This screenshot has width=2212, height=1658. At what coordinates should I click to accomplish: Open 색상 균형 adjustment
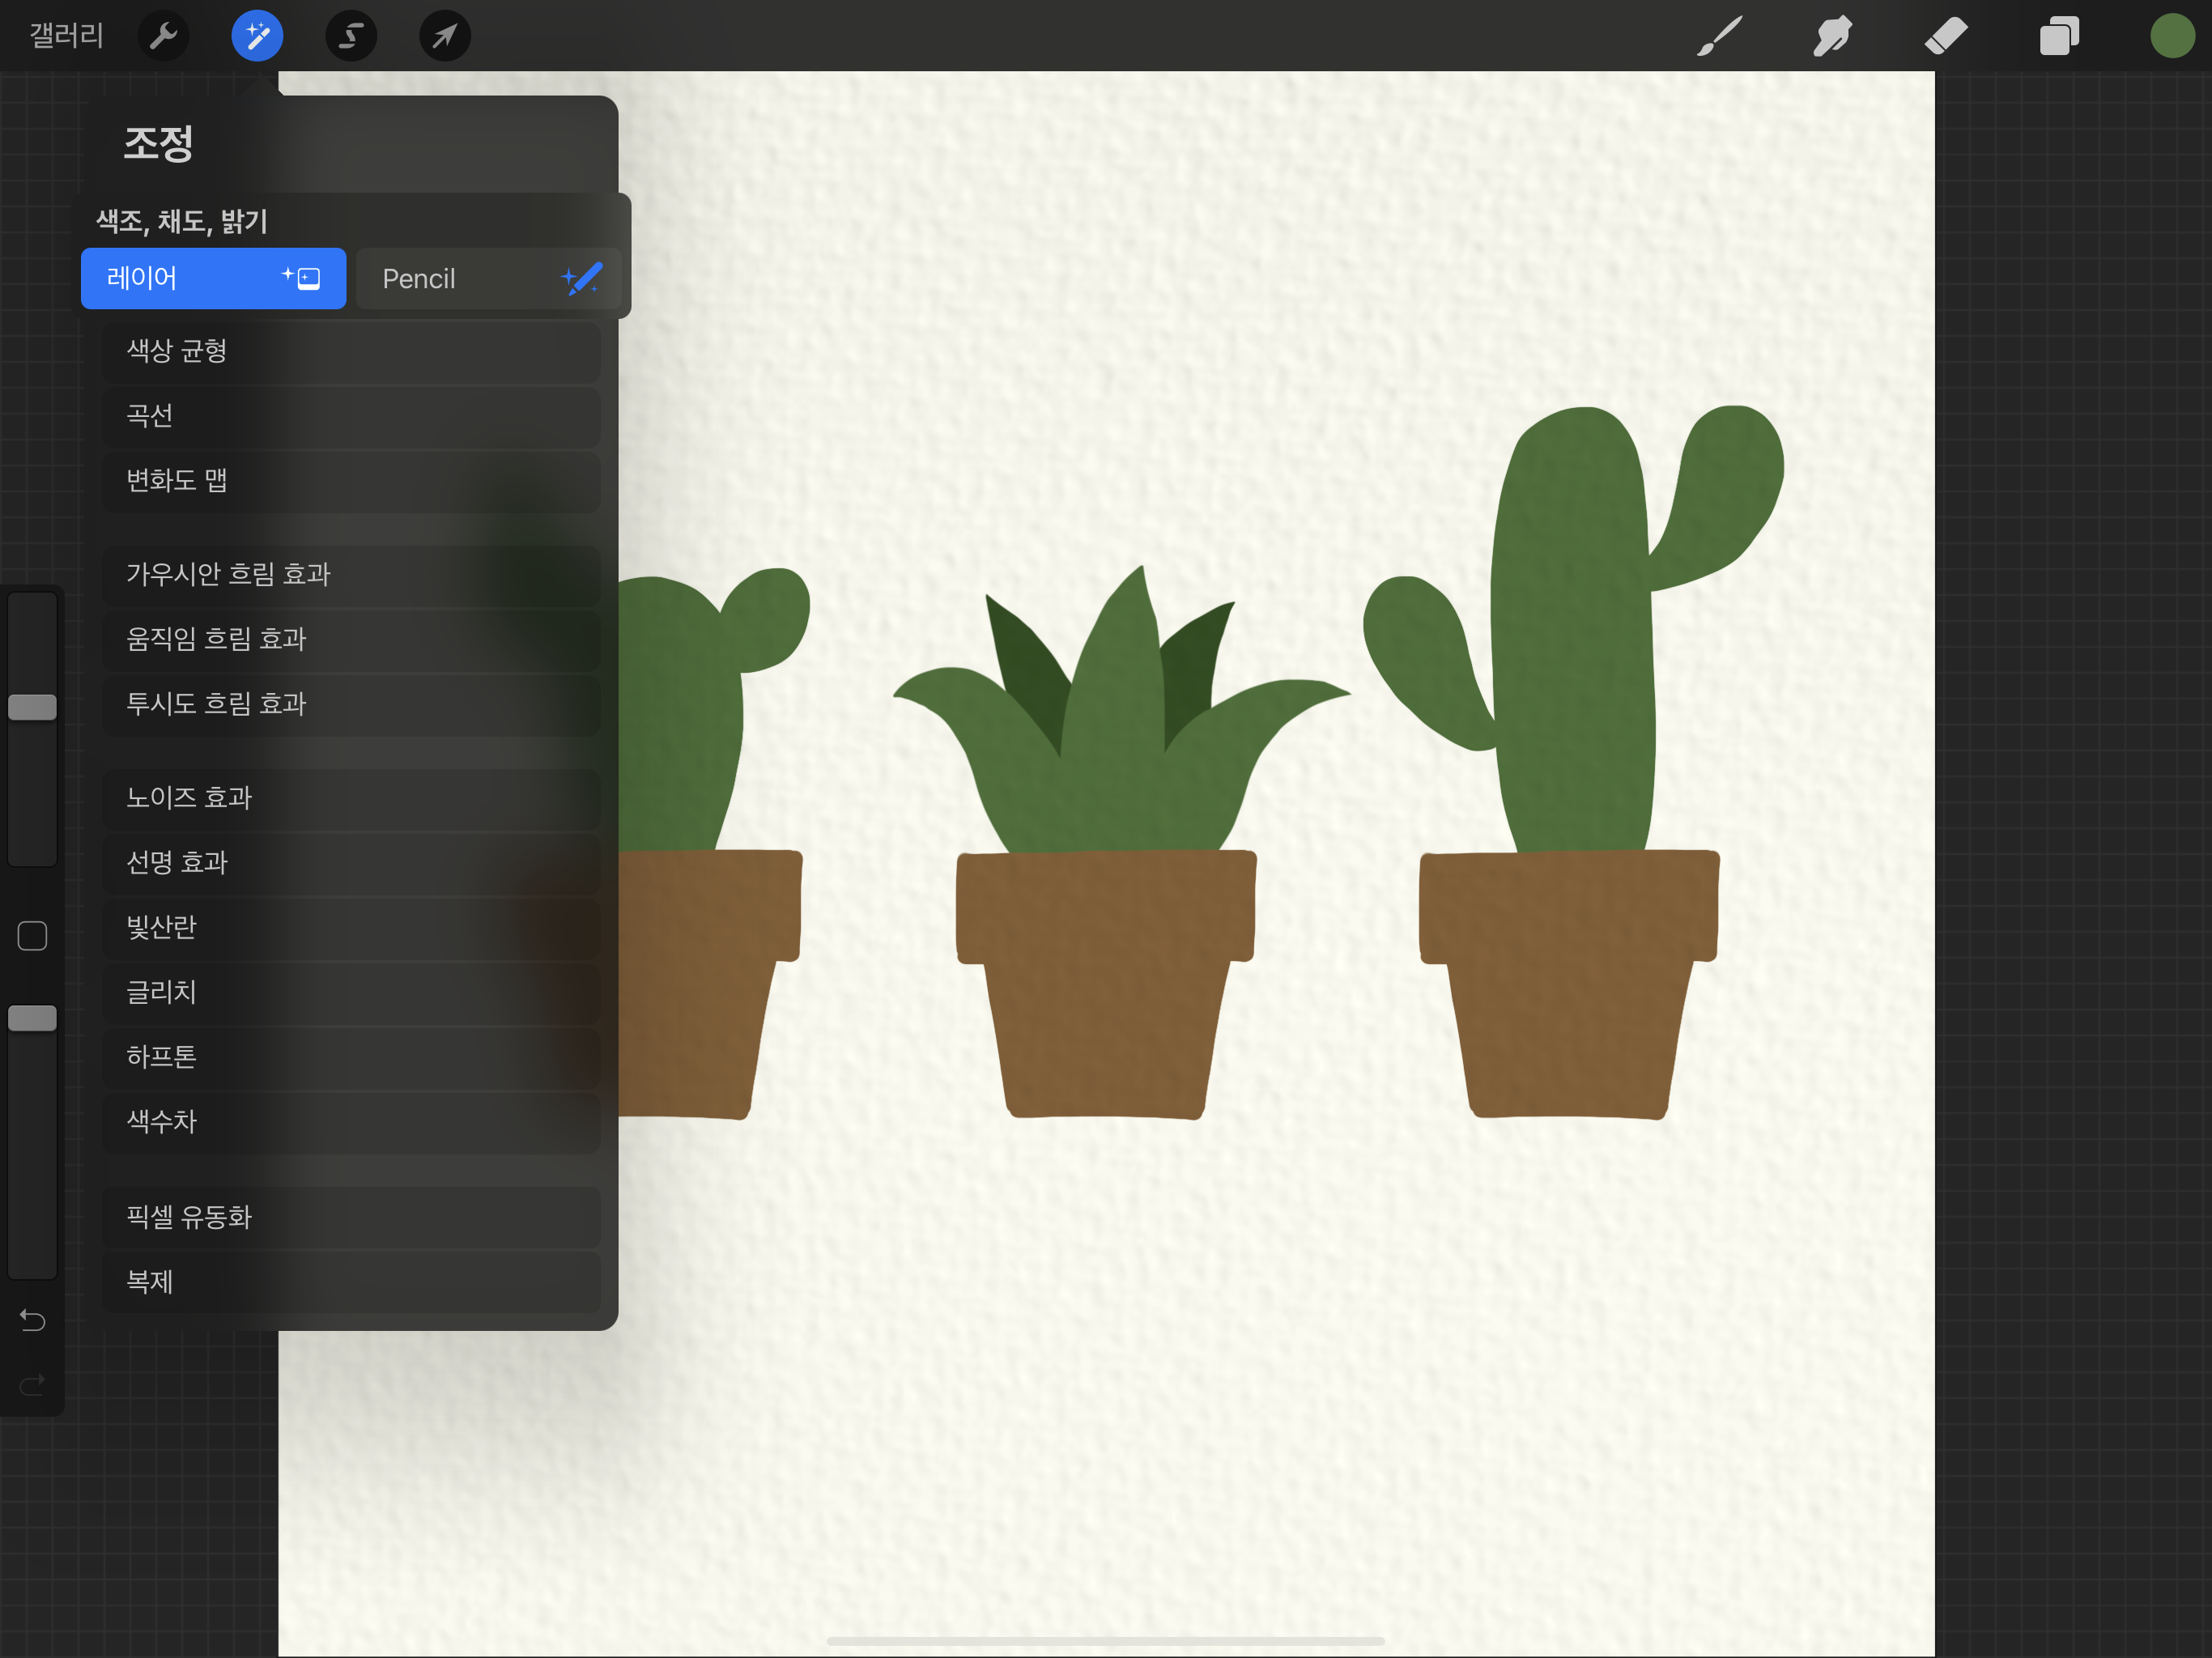pyautogui.click(x=351, y=351)
